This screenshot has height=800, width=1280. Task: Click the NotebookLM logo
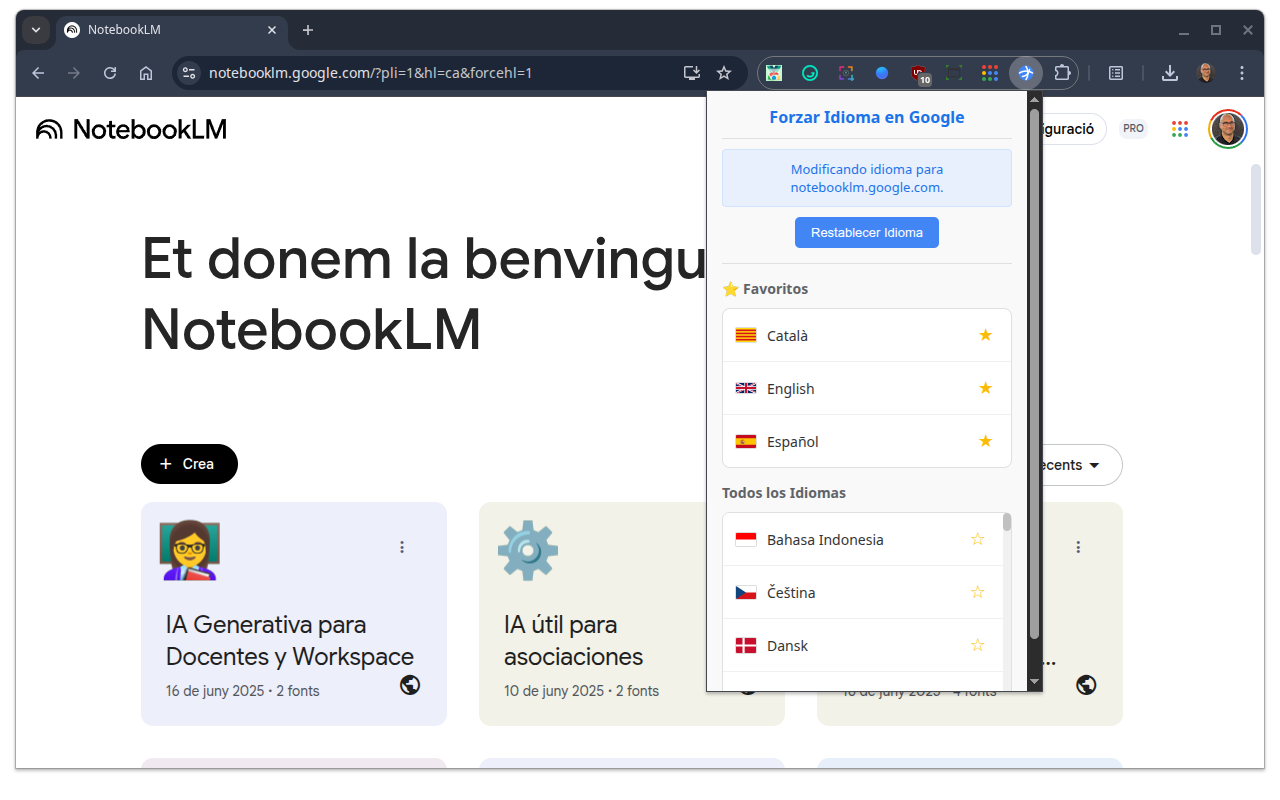[130, 128]
